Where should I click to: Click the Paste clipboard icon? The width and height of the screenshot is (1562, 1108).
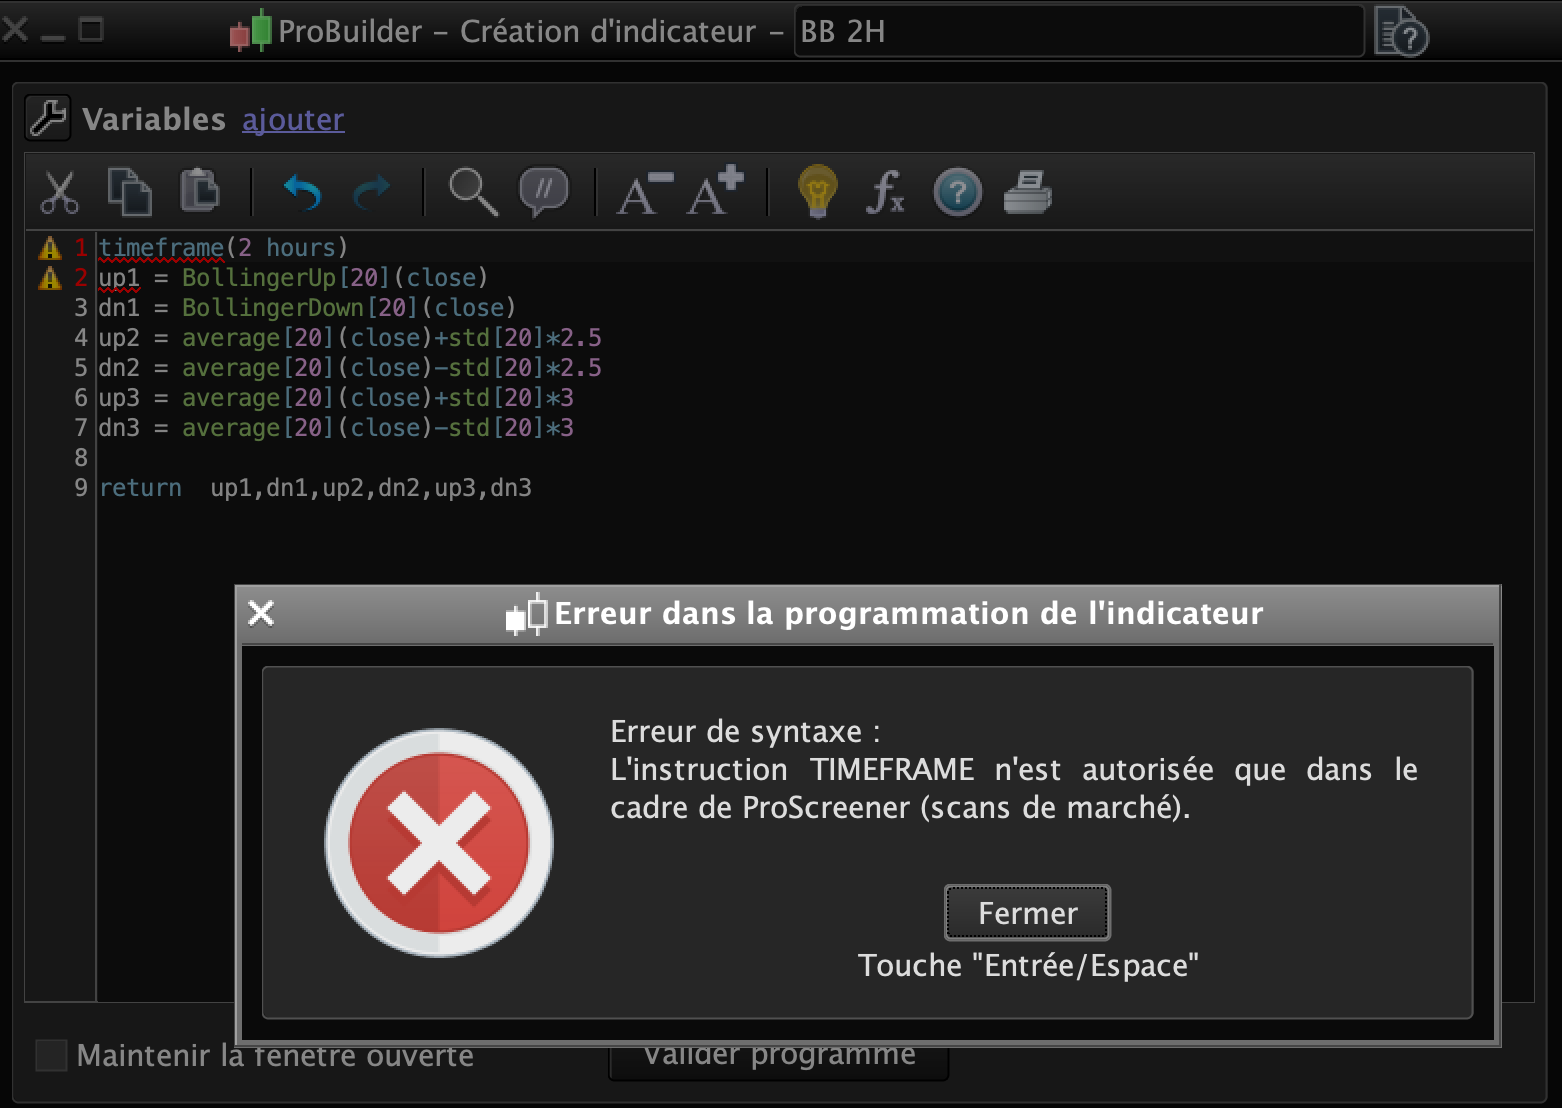pos(200,190)
